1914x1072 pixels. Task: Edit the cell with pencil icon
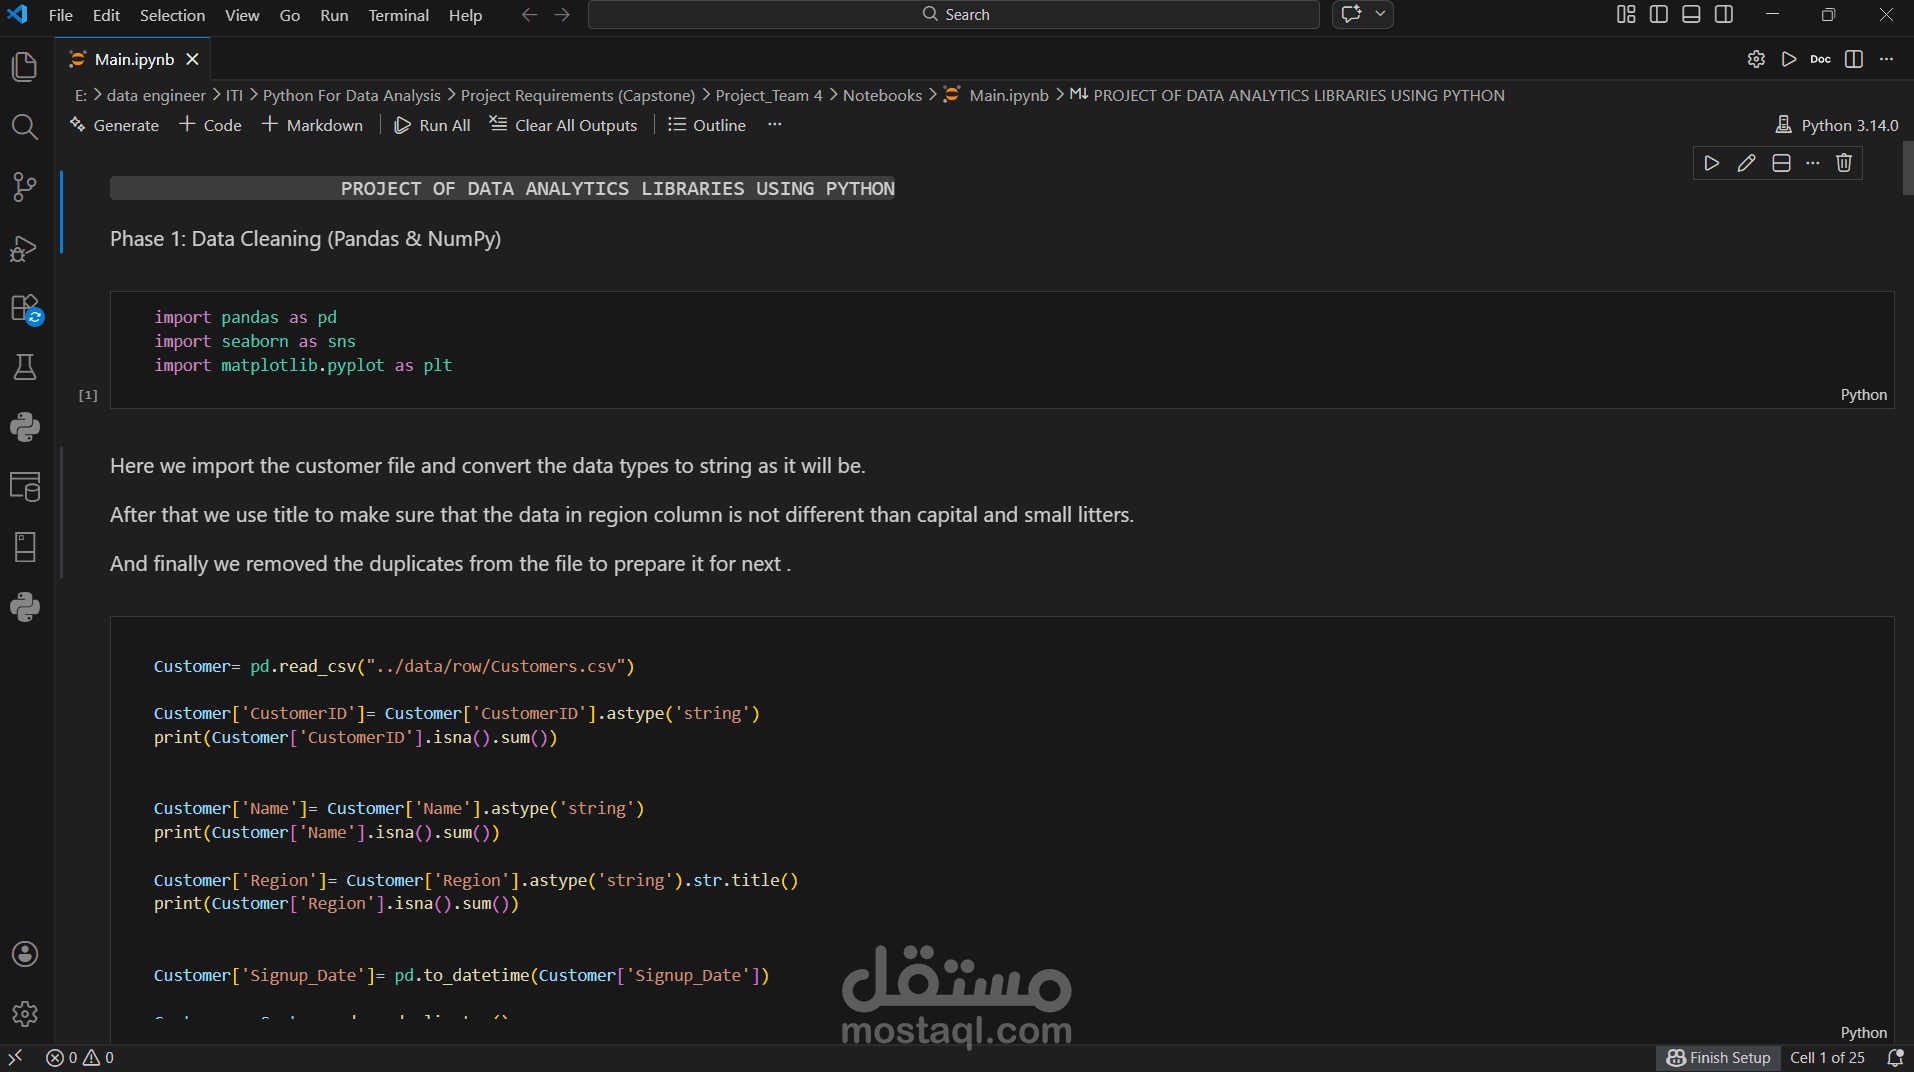click(x=1746, y=163)
